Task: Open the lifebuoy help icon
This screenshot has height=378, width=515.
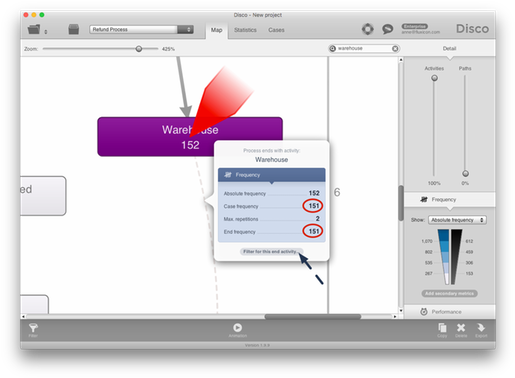Action: [368, 29]
